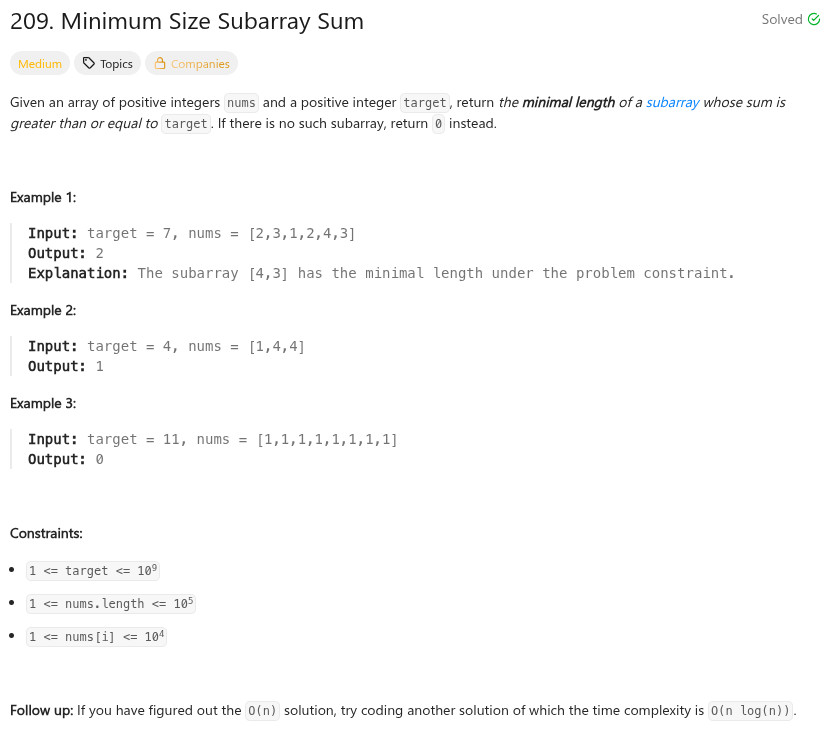Click the Medium difficulty badge
The width and height of the screenshot is (836, 746).
40,64
